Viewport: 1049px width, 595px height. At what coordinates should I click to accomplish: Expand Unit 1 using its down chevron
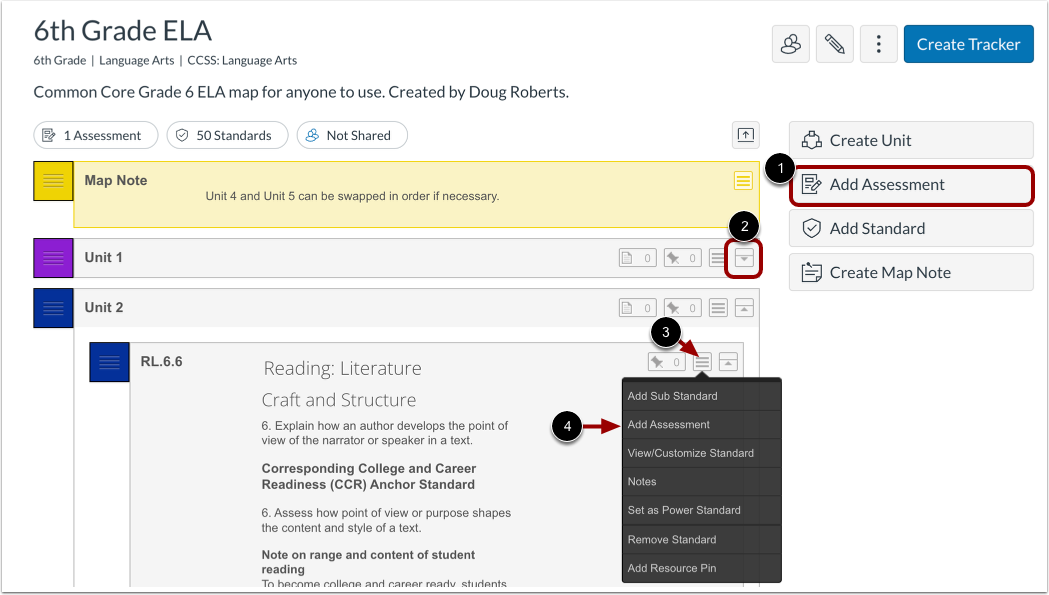tap(743, 257)
